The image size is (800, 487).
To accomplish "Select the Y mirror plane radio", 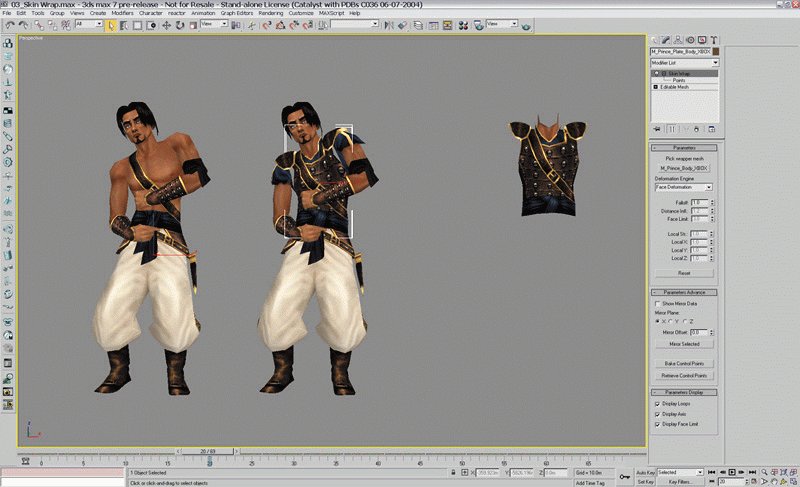I will tap(670, 322).
